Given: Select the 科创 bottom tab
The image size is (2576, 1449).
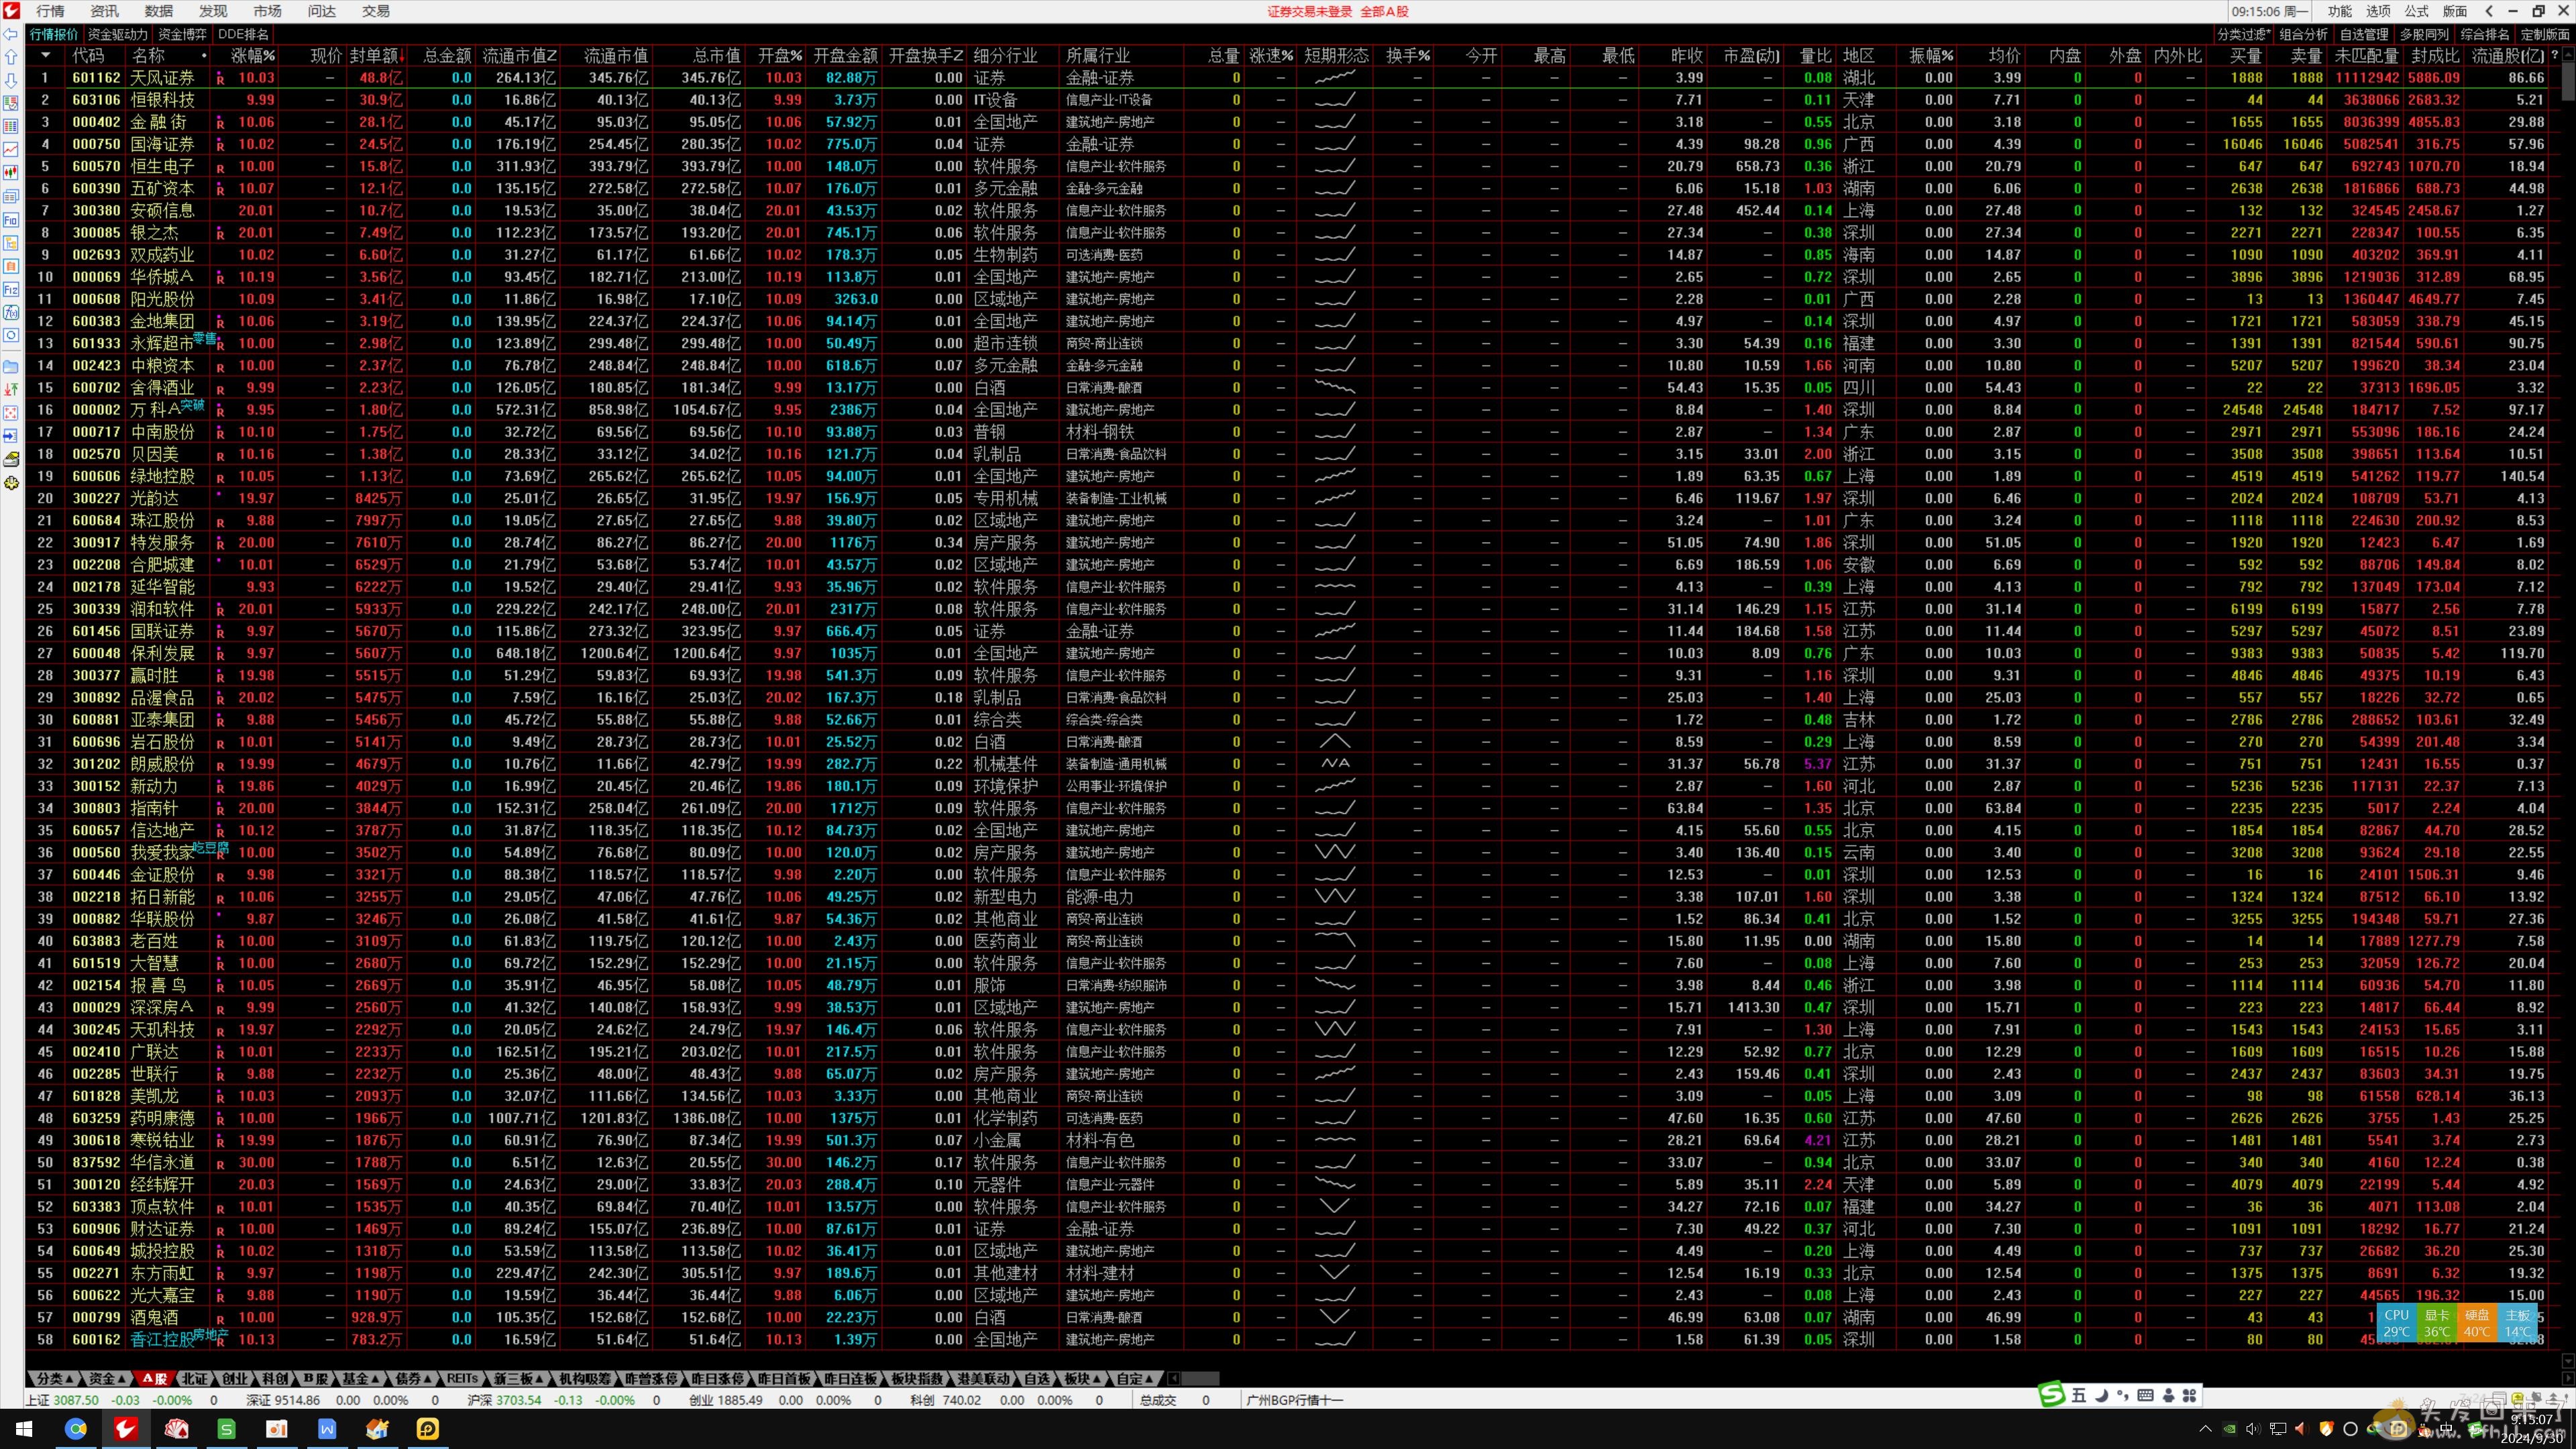Looking at the screenshot, I should (x=274, y=1378).
